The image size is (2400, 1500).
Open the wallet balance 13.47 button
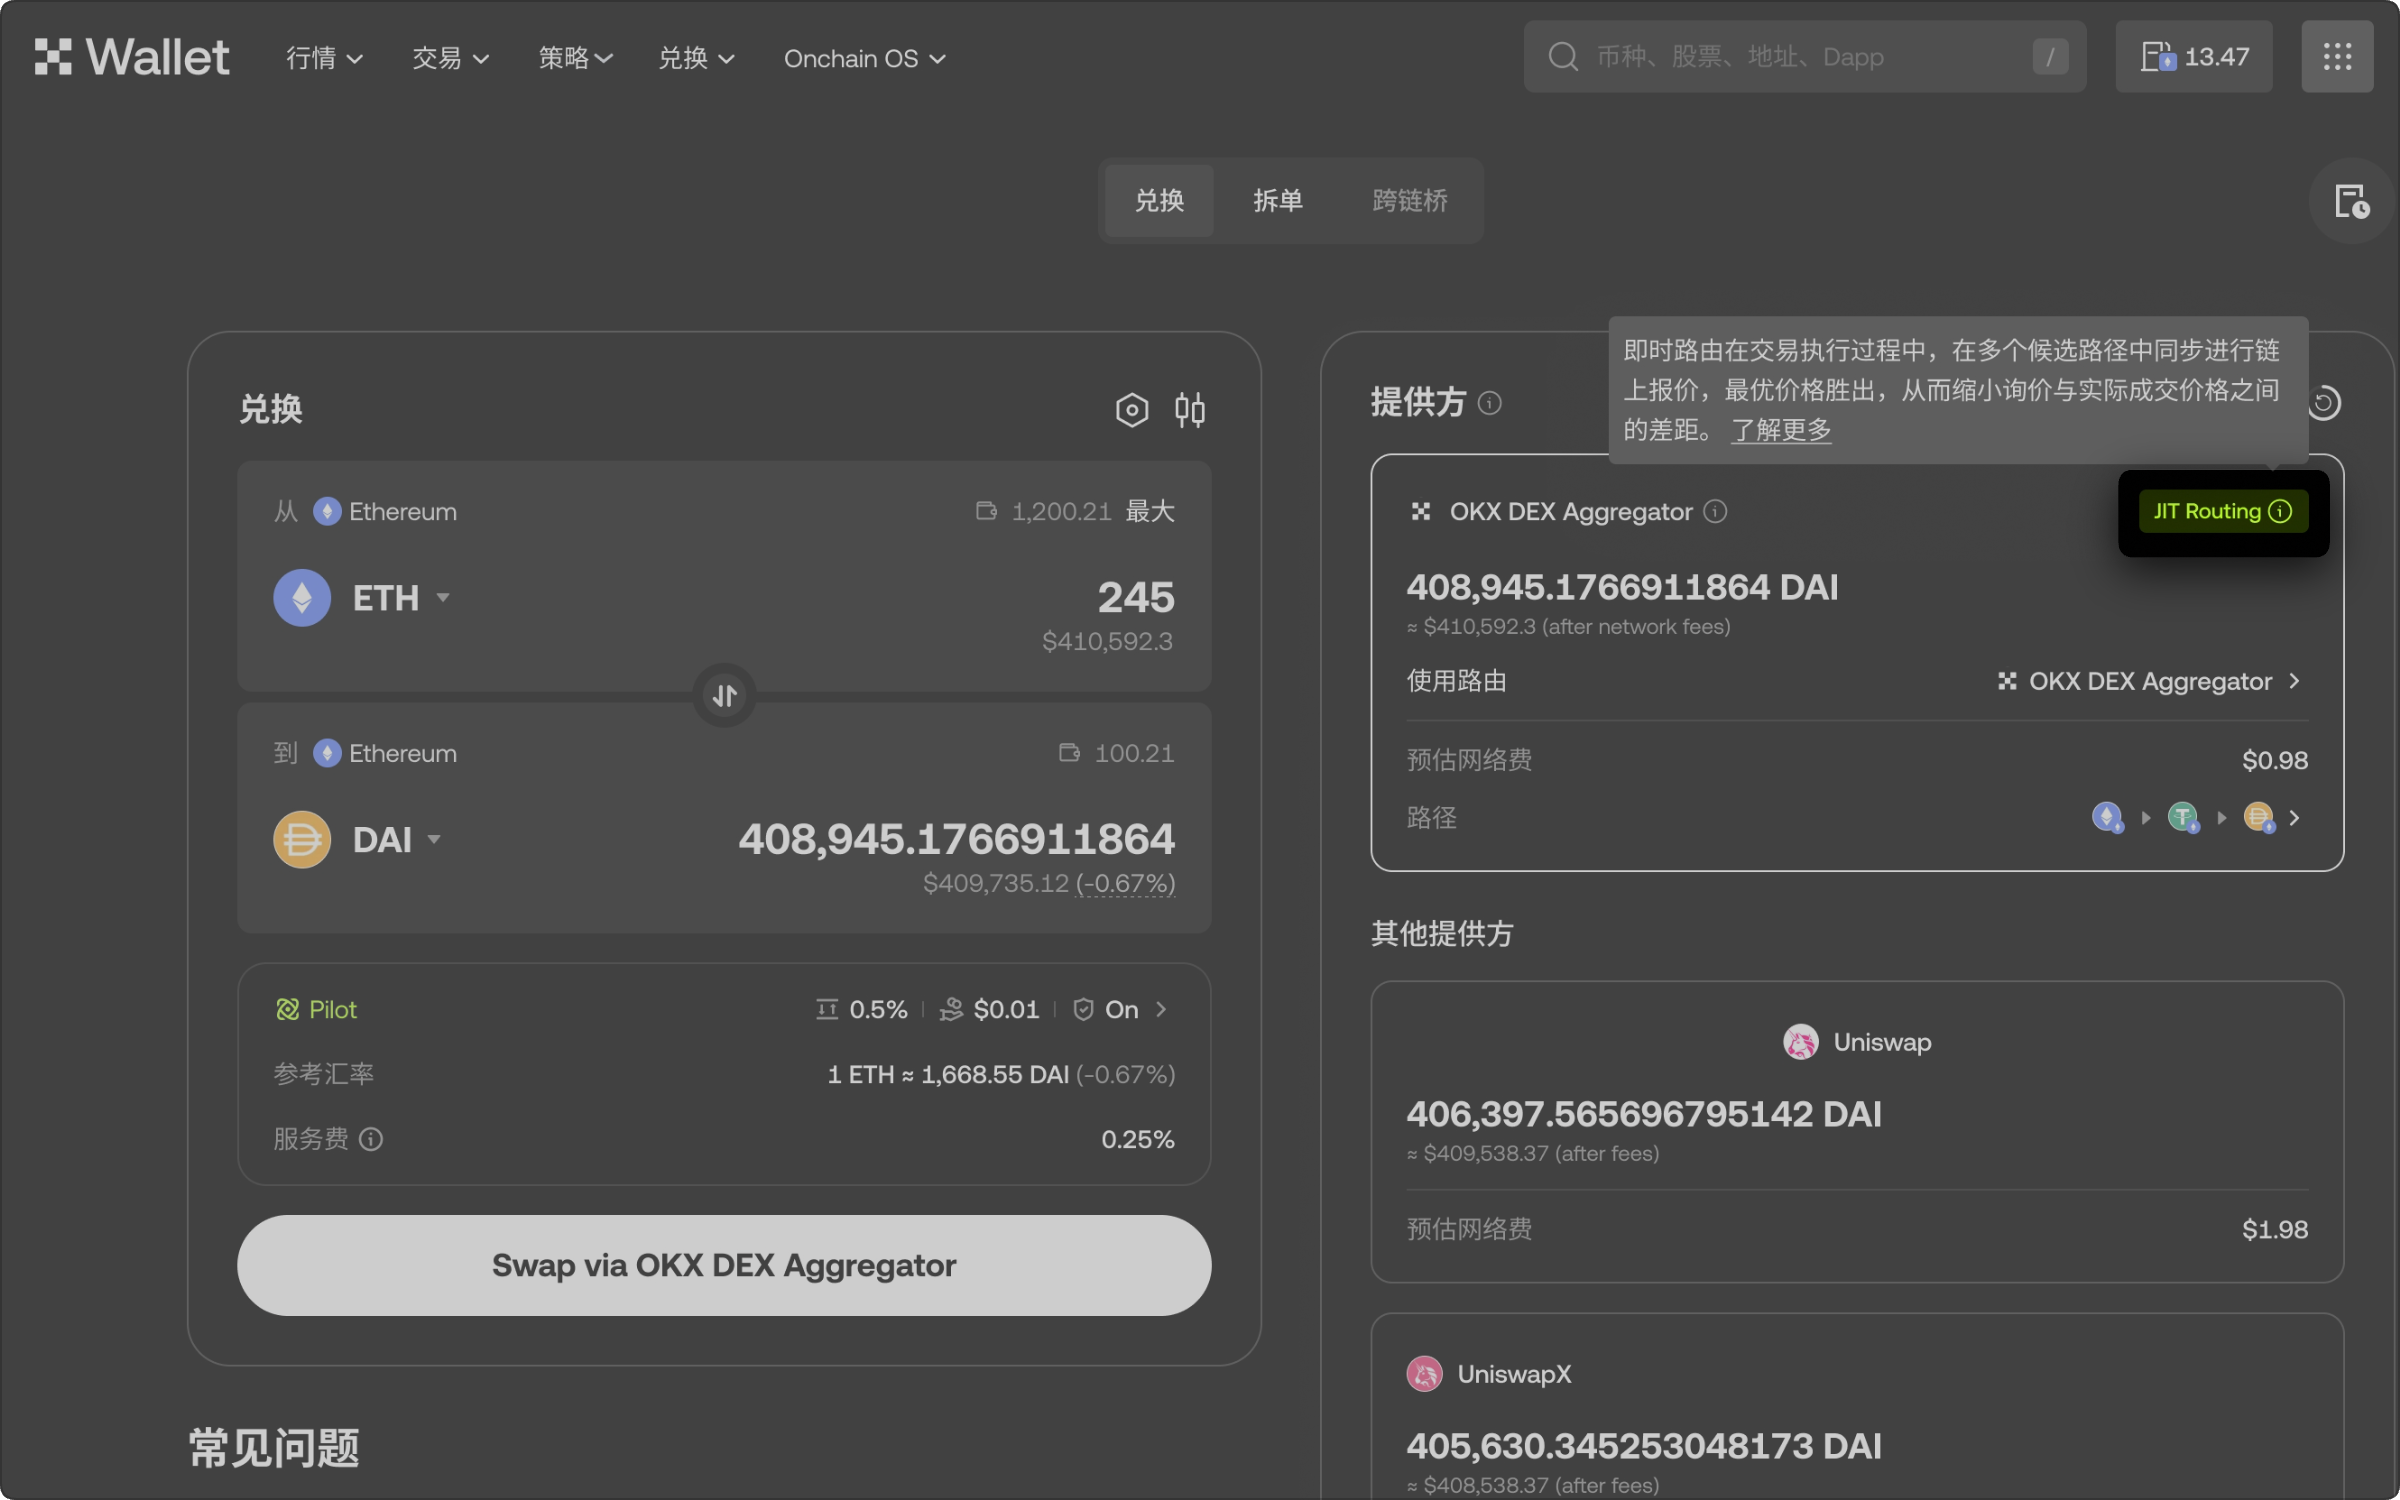pyautogui.click(x=2194, y=57)
